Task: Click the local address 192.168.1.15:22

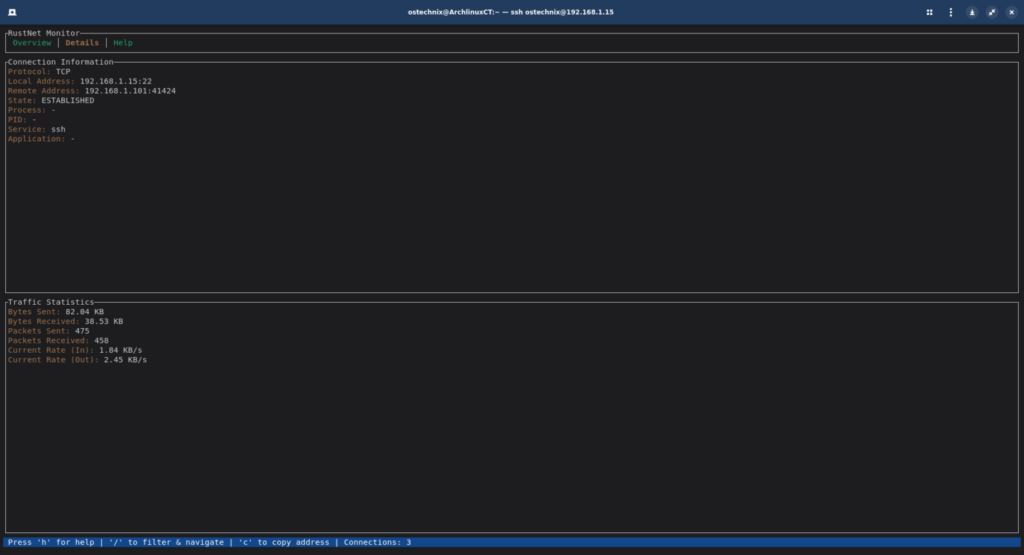Action: point(115,81)
